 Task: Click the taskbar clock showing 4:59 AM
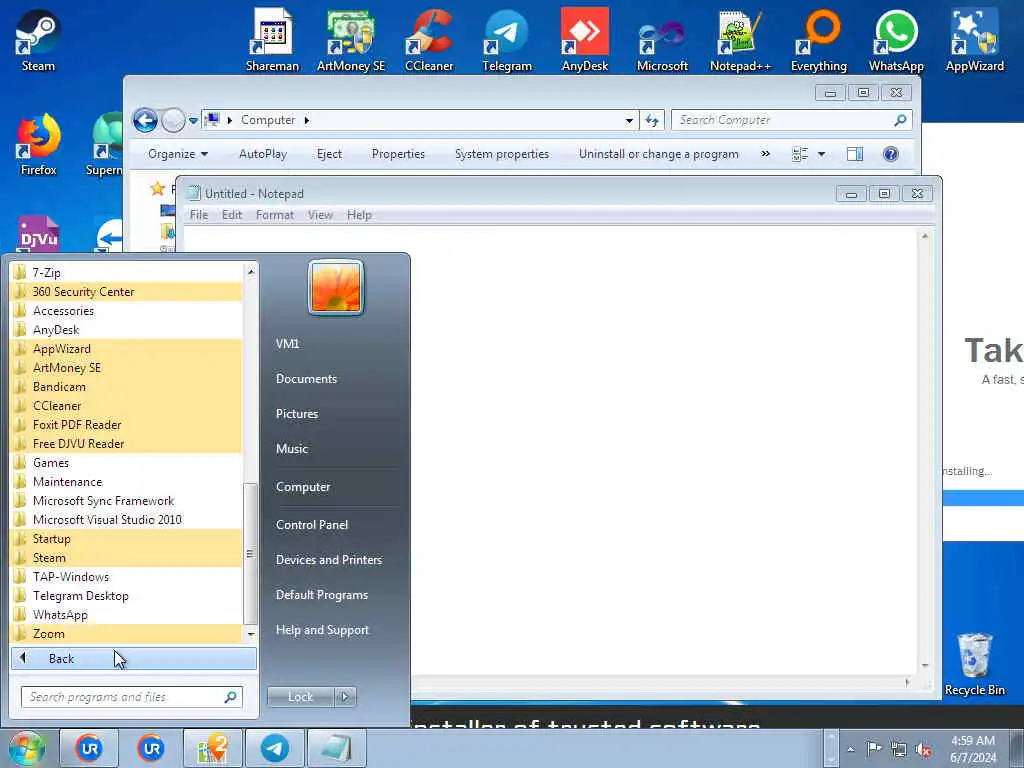tap(973, 749)
